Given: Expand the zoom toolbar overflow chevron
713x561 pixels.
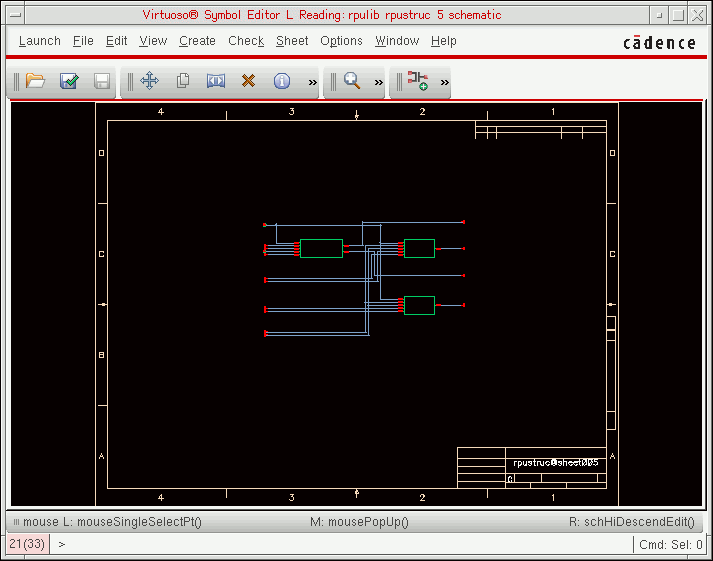Looking at the screenshot, I should (379, 82).
